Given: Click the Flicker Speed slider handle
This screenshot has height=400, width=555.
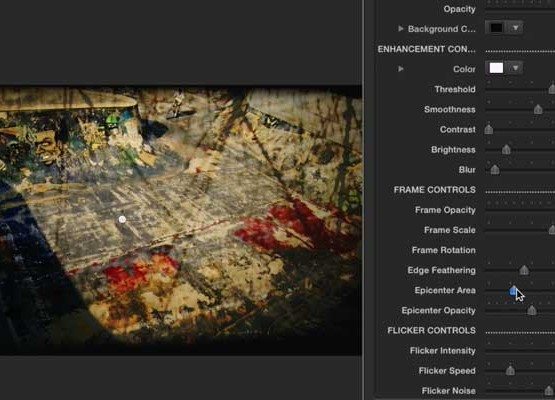Looking at the screenshot, I should click(510, 371).
